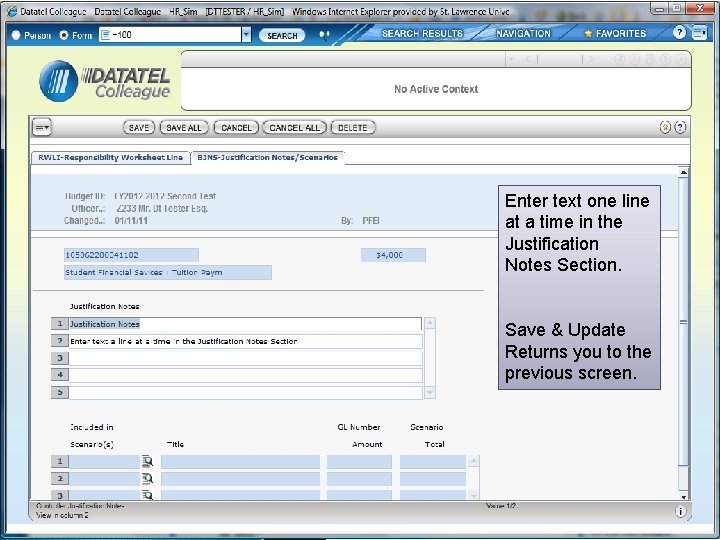
Task: Click the Included in Scenario field row 1
Action: coord(104,461)
